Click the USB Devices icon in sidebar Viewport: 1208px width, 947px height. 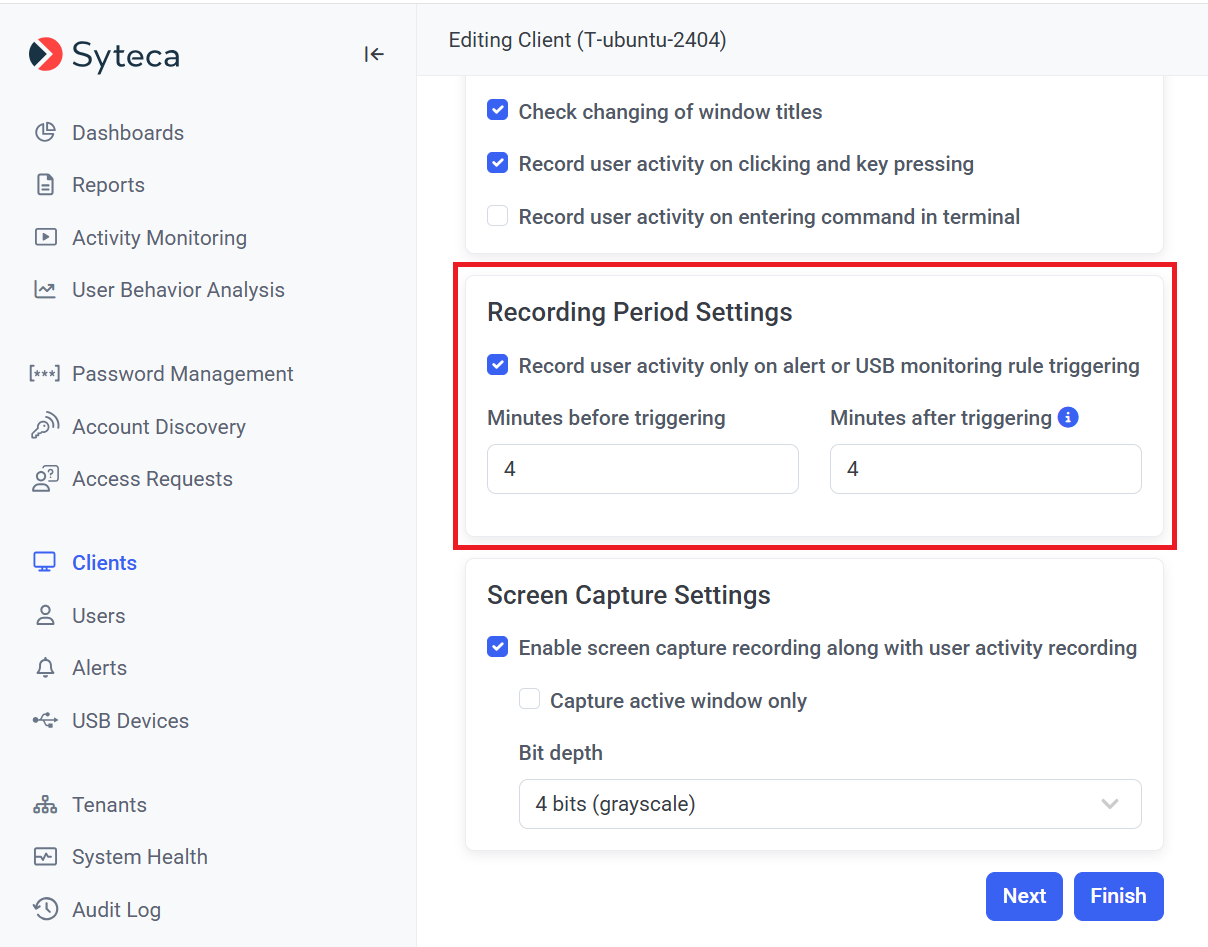click(x=45, y=721)
